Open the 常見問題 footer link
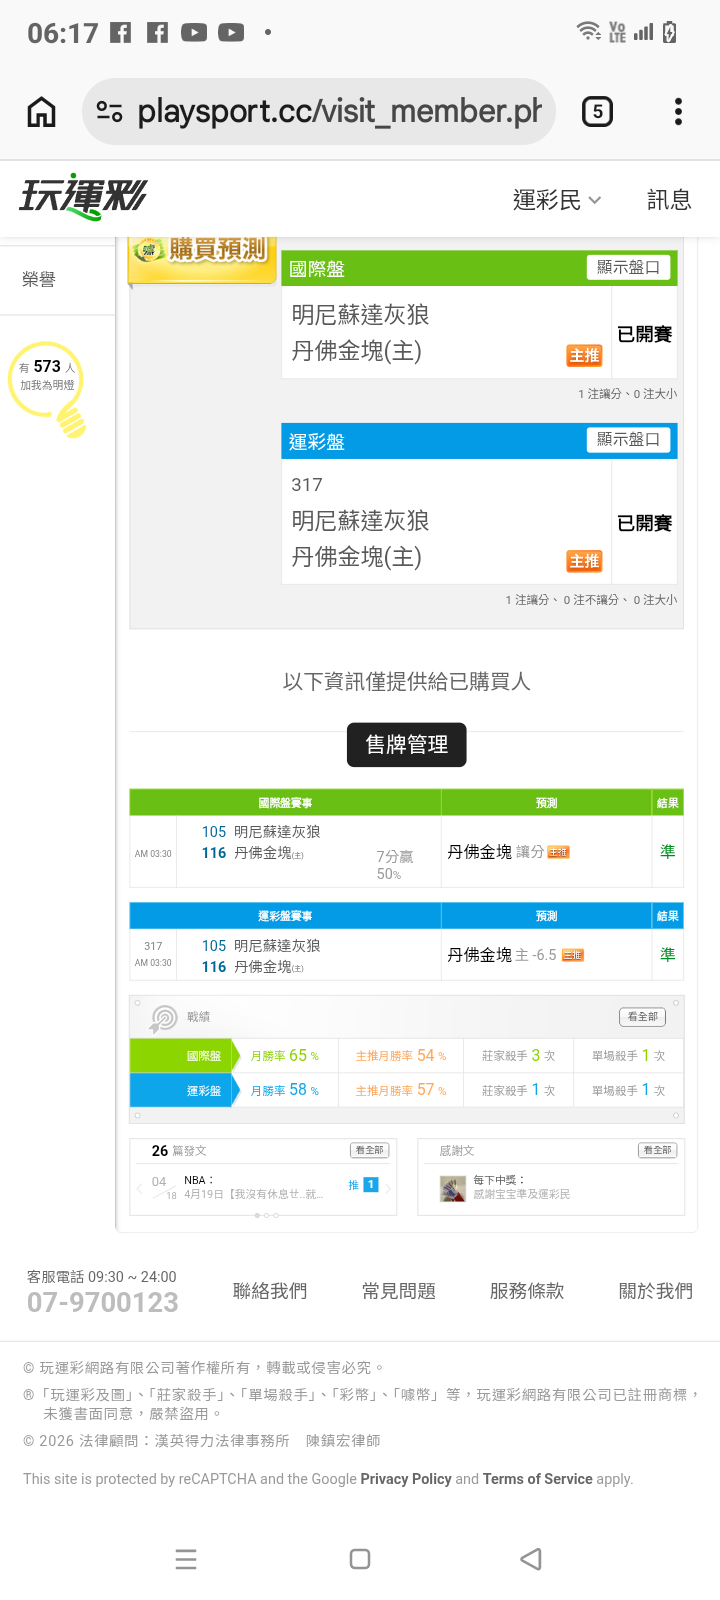Screen dimensions: 720x1600 [x=399, y=1291]
